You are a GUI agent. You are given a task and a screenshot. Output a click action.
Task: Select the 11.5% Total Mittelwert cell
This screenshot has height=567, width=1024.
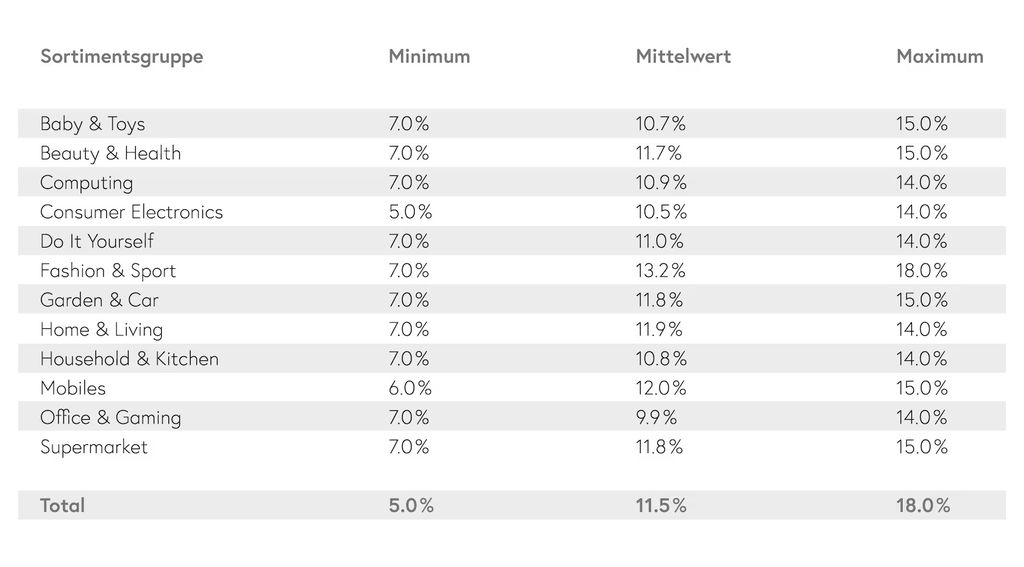661,505
